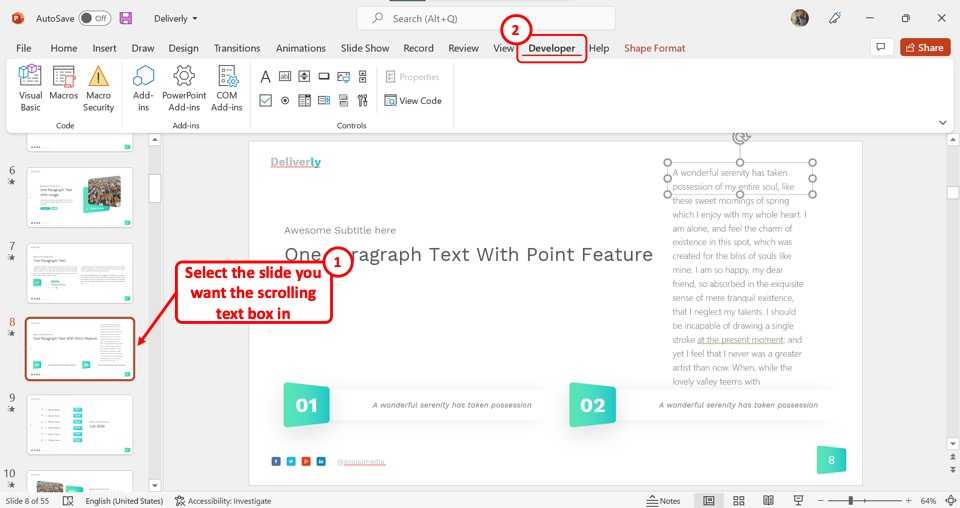Open the COM Add-ins dialog
This screenshot has height=508, width=960.
coord(227,88)
